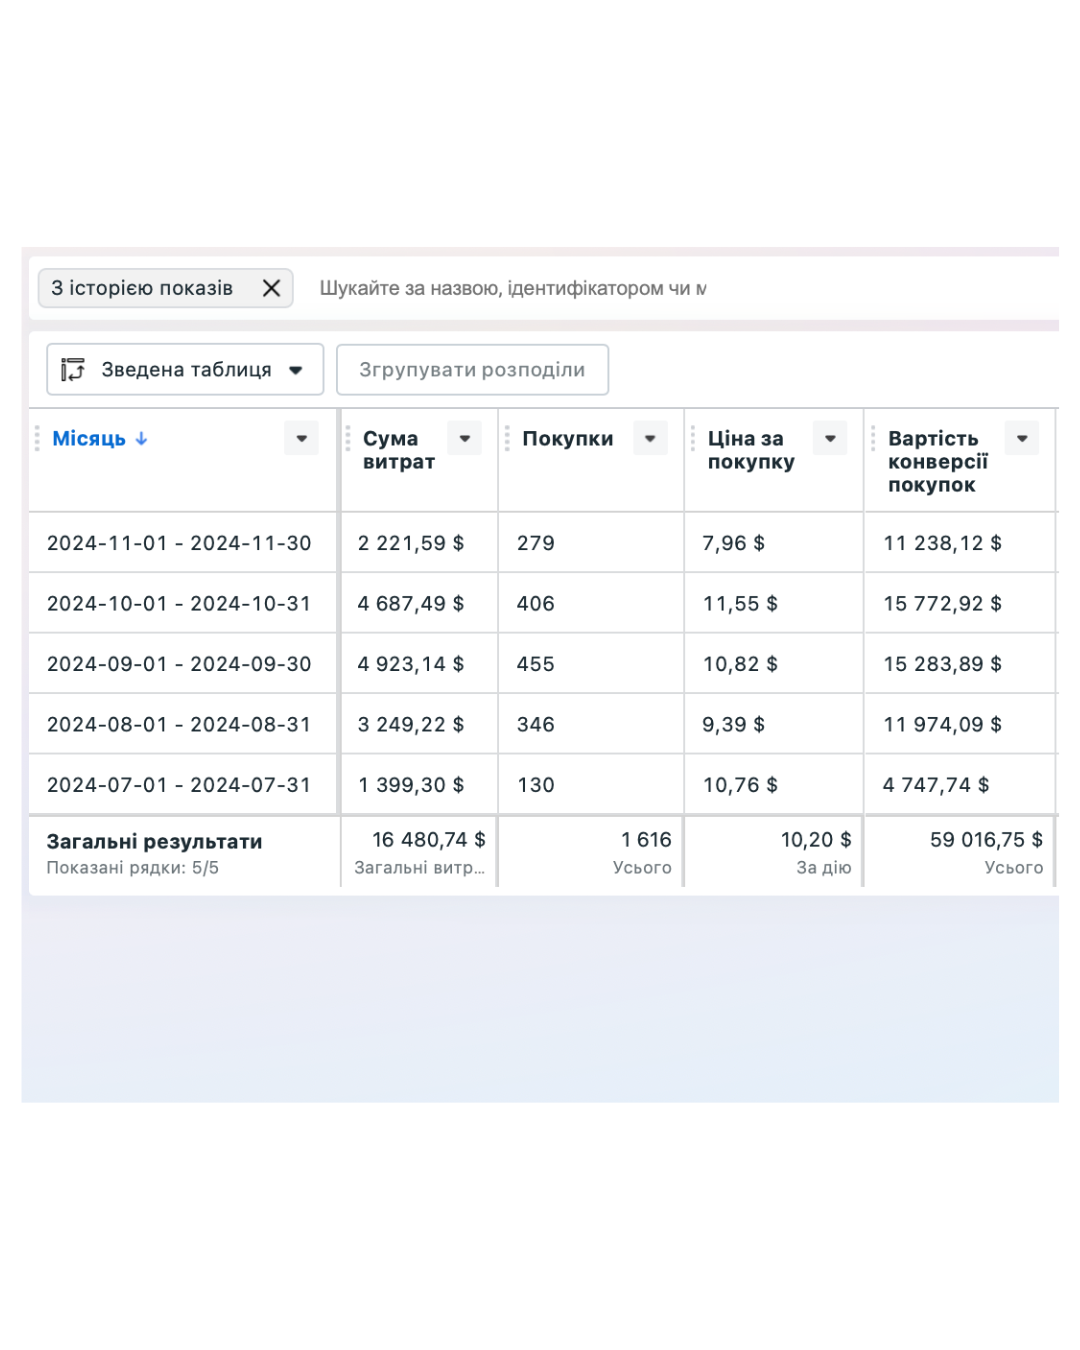This screenshot has width=1080, height=1350.
Task: Click spend value '4 923,14 $'
Action: (411, 664)
